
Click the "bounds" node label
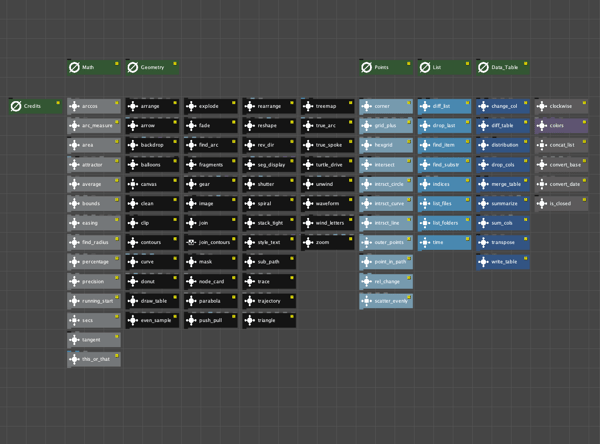coord(91,203)
